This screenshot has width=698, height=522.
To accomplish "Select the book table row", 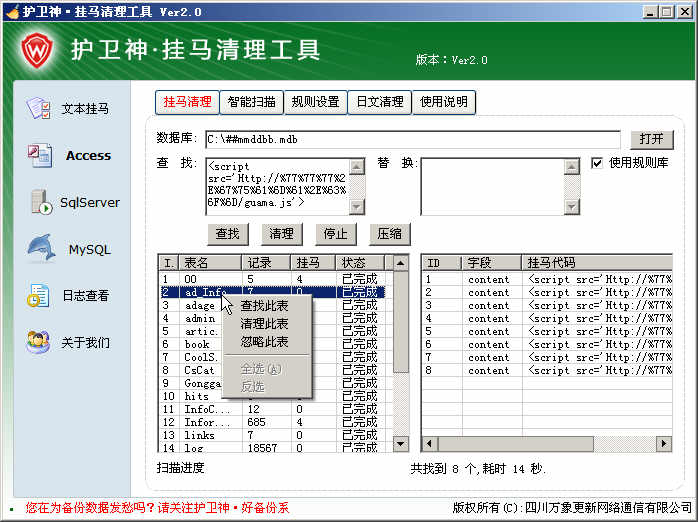I will (x=272, y=344).
